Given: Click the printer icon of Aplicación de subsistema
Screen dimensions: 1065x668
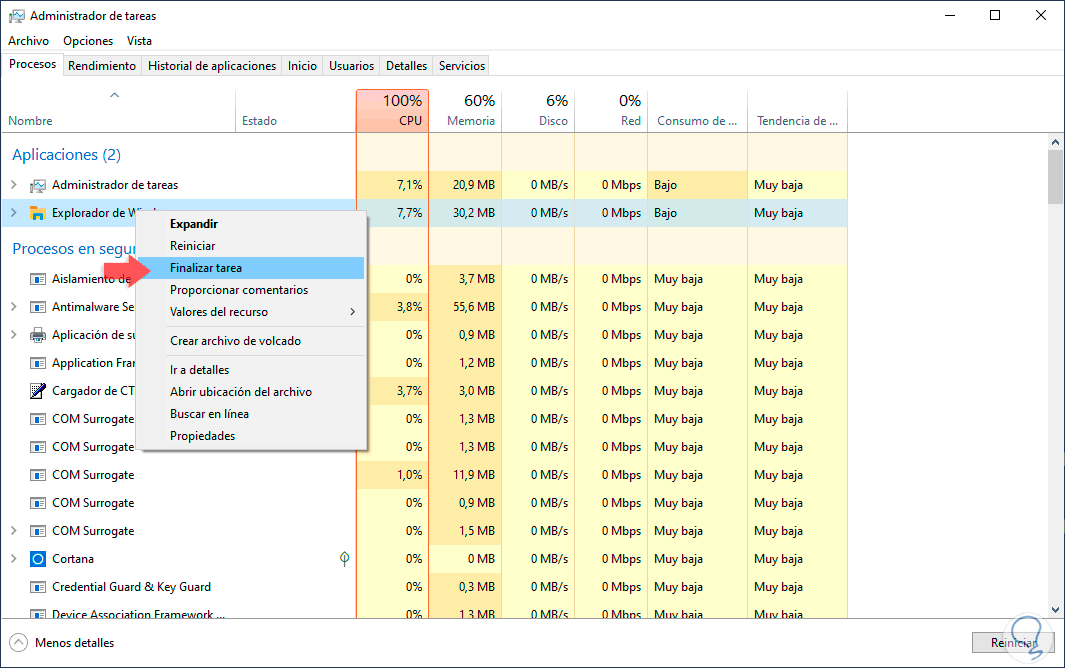Looking at the screenshot, I should [38, 335].
